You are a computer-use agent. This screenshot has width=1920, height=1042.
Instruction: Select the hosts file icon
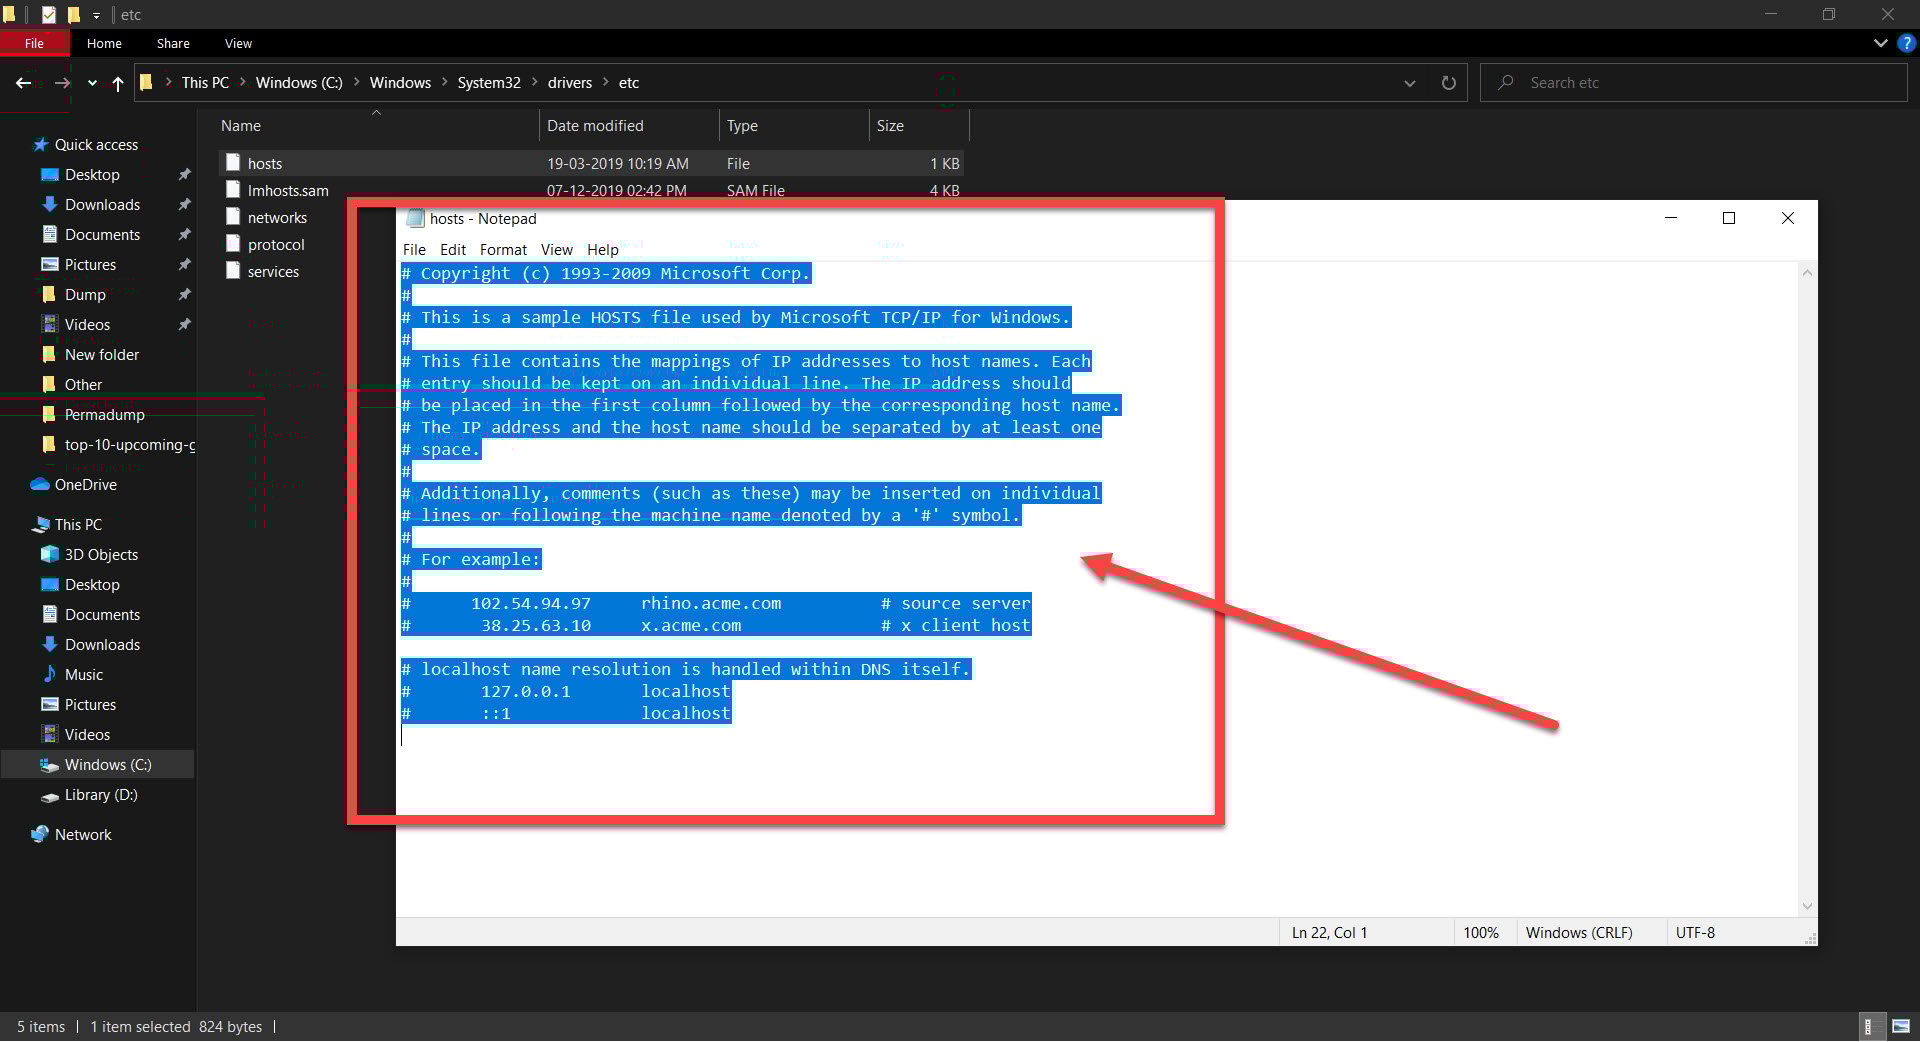(x=233, y=162)
